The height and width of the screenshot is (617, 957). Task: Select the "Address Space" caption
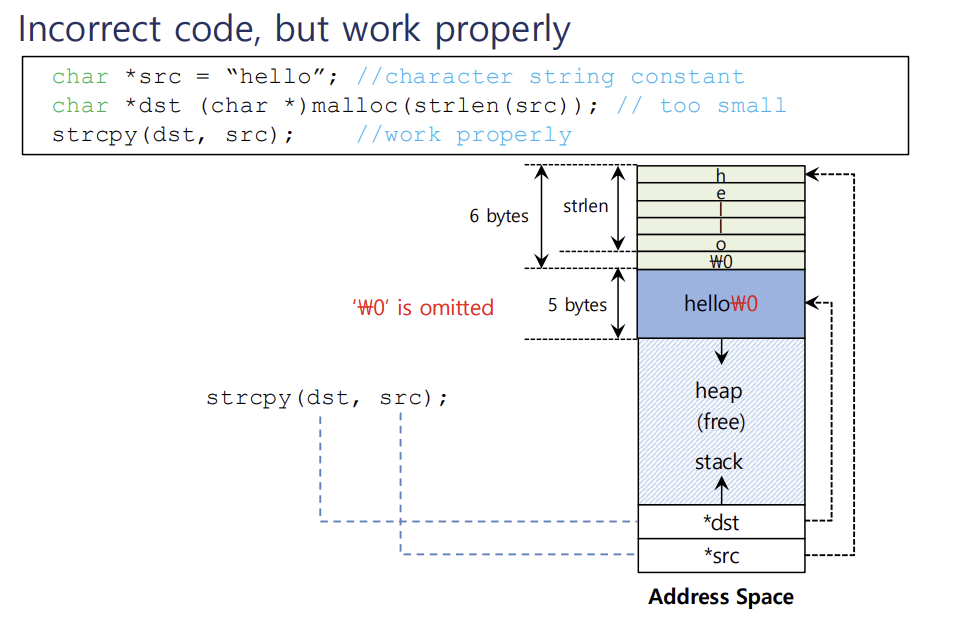click(x=721, y=596)
